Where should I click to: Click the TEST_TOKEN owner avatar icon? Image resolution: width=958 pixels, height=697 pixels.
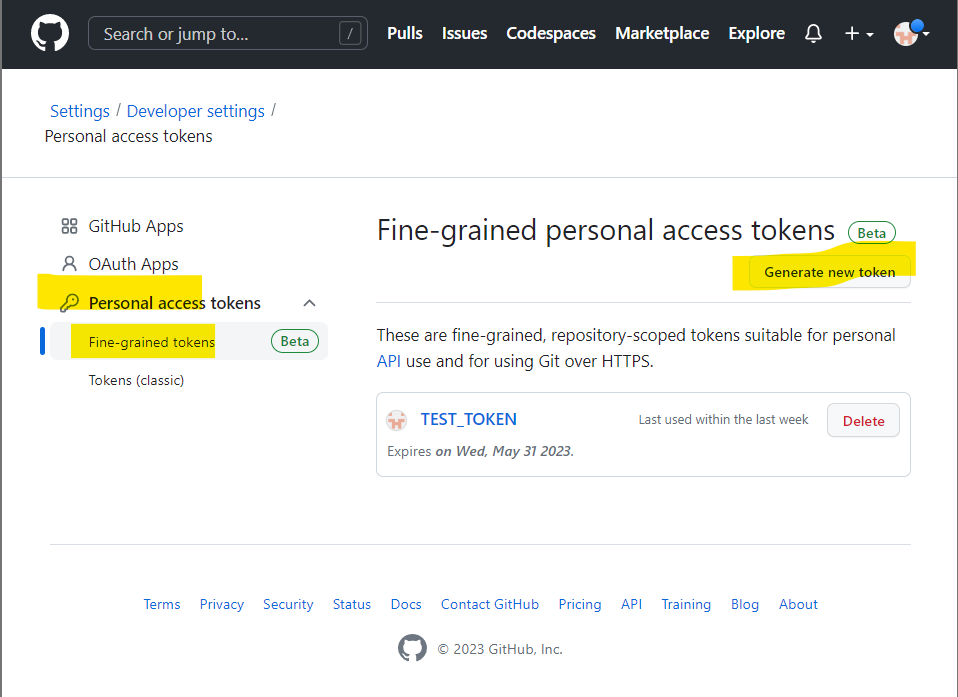(x=397, y=420)
